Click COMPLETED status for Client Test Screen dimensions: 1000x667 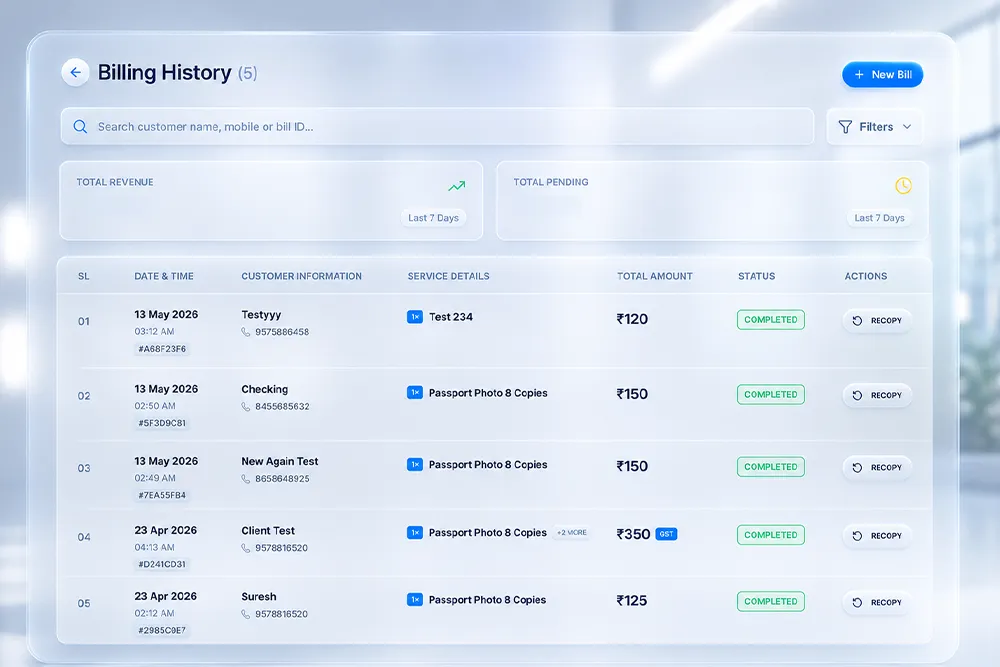point(770,535)
